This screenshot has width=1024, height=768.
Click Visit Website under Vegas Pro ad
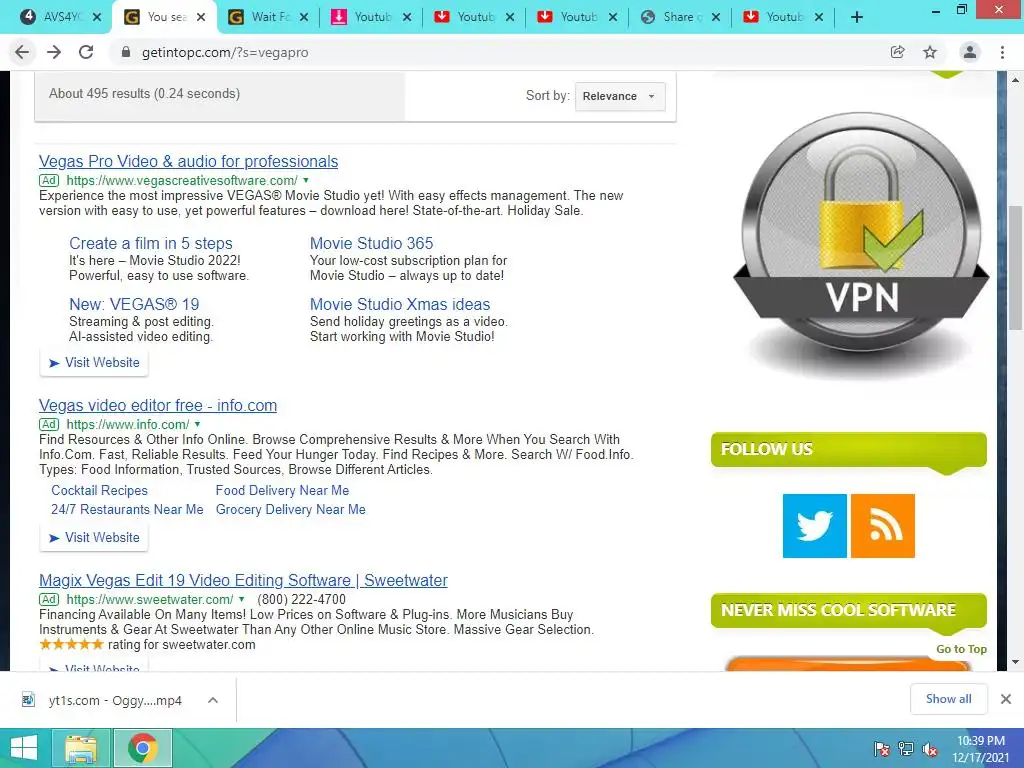[94, 362]
